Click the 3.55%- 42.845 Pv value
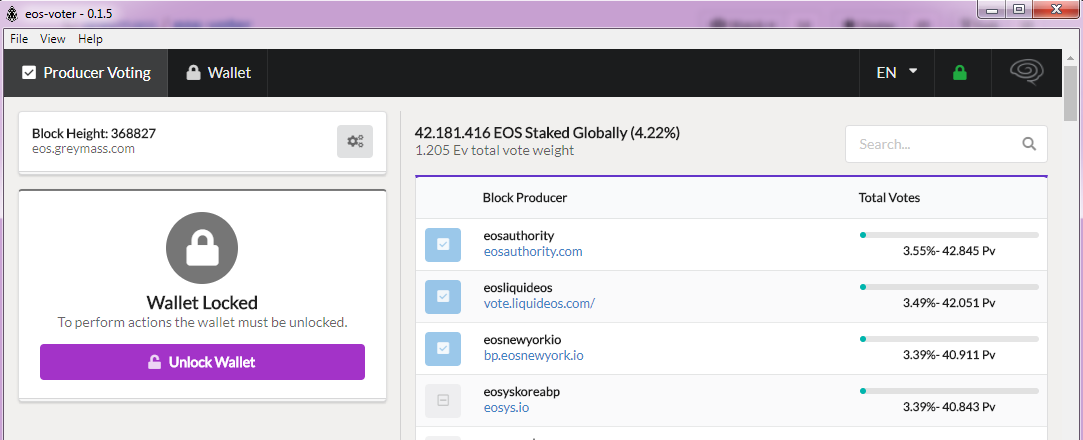 pyautogui.click(x=949, y=251)
